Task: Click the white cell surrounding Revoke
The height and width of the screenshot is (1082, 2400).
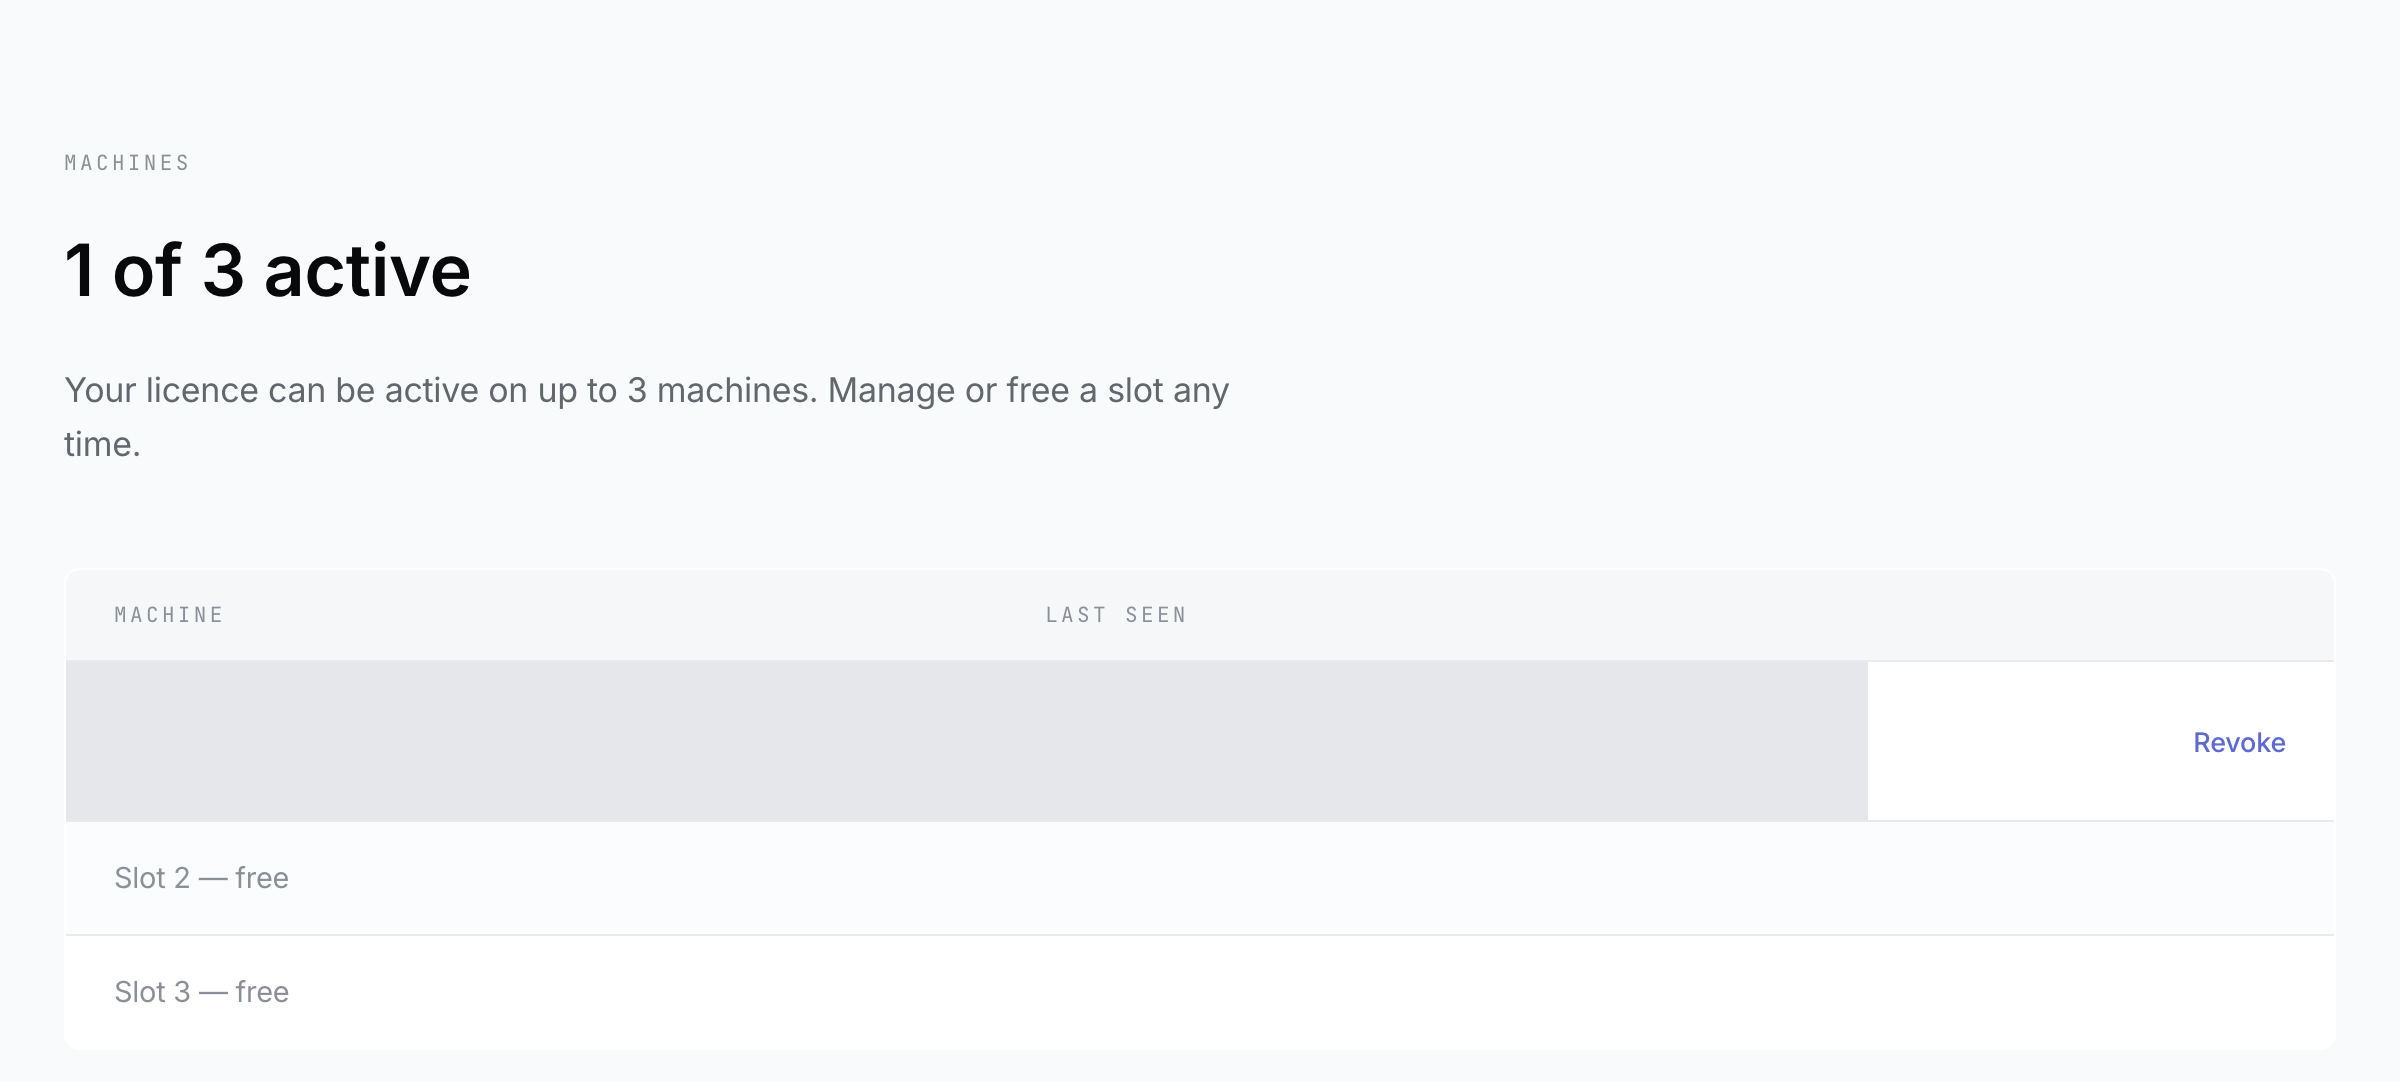Action: click(x=2101, y=741)
